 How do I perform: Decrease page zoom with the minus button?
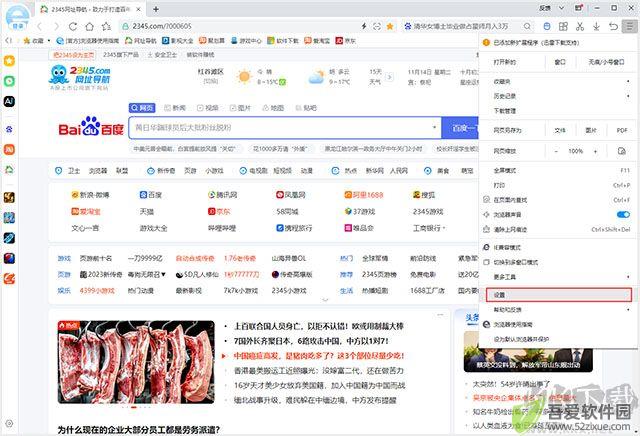point(556,151)
